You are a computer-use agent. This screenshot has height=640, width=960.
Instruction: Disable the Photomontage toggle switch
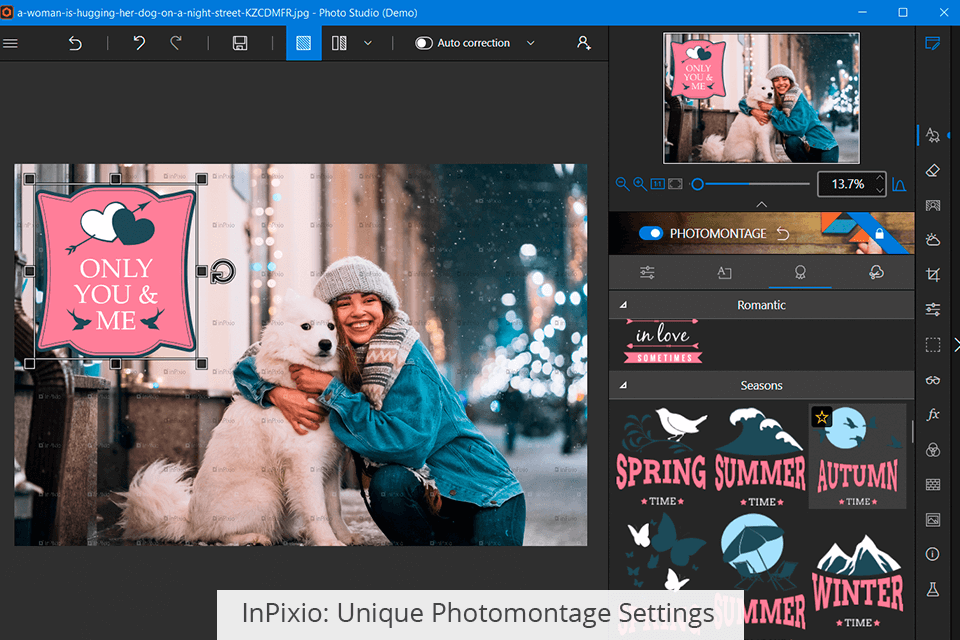point(651,233)
